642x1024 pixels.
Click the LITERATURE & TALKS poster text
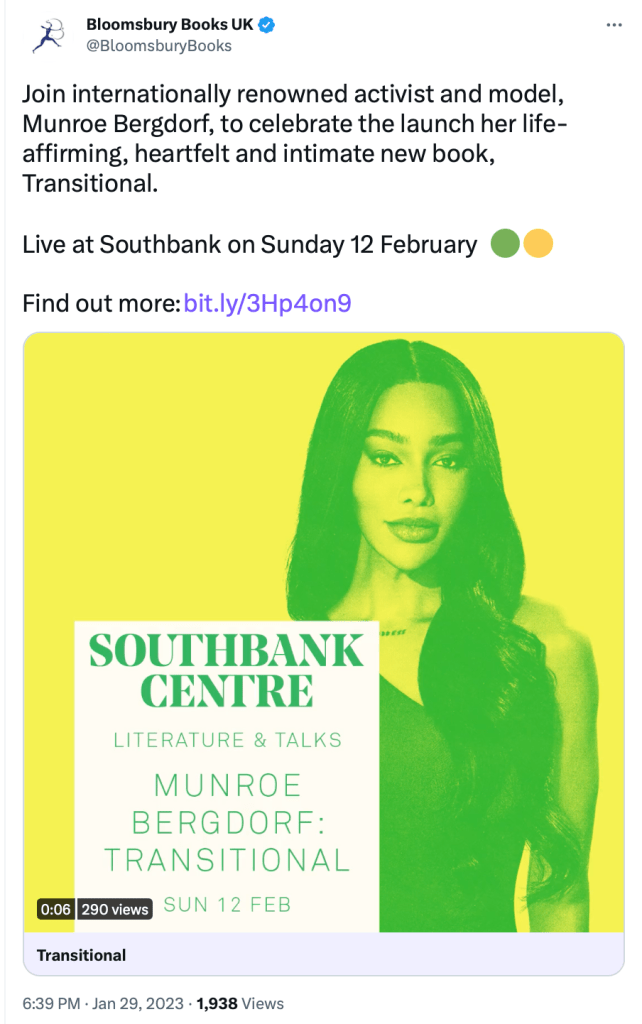coord(228,741)
